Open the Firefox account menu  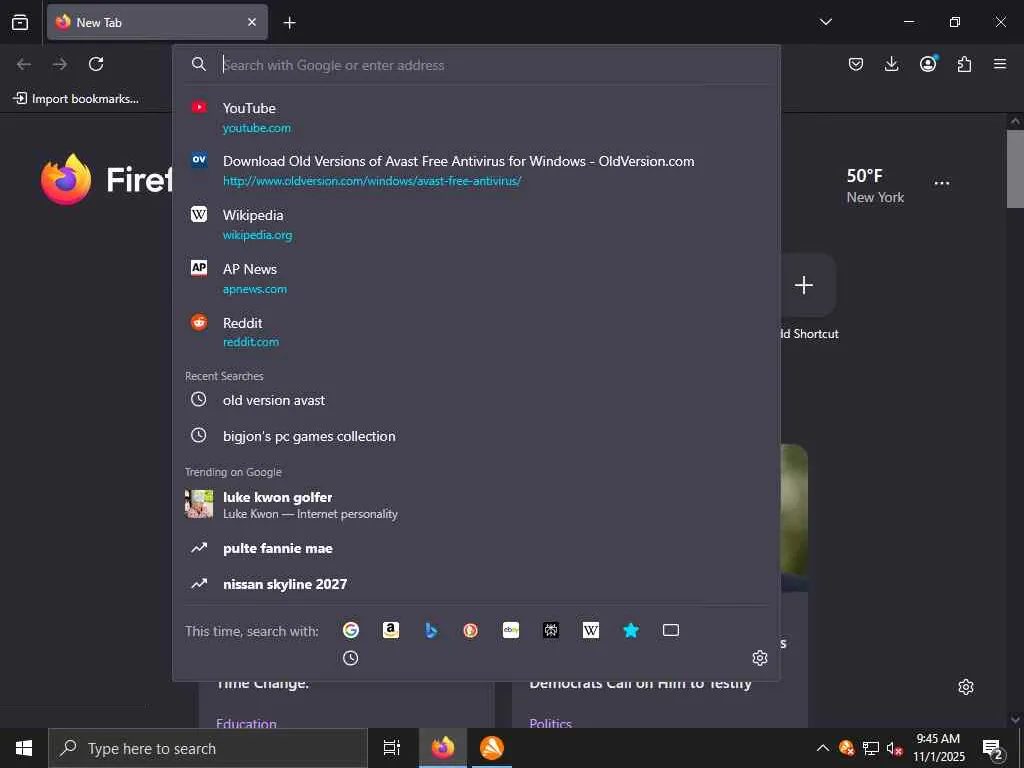tap(928, 63)
